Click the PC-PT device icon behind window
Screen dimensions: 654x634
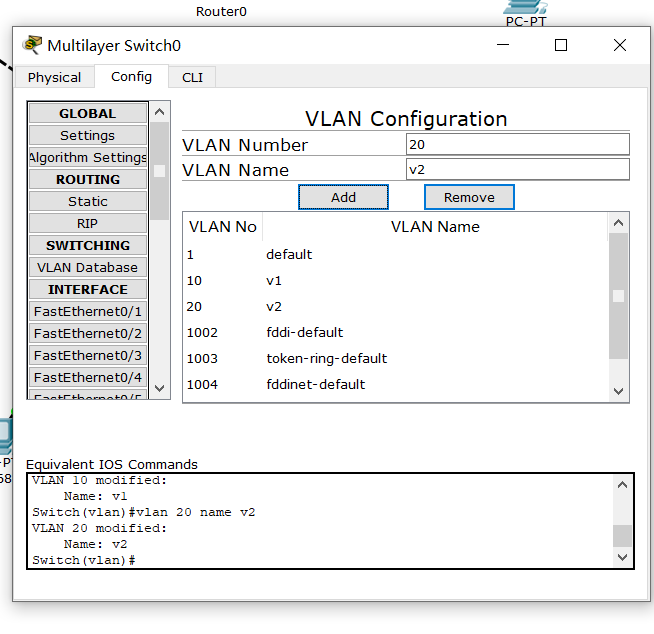(x=525, y=7)
